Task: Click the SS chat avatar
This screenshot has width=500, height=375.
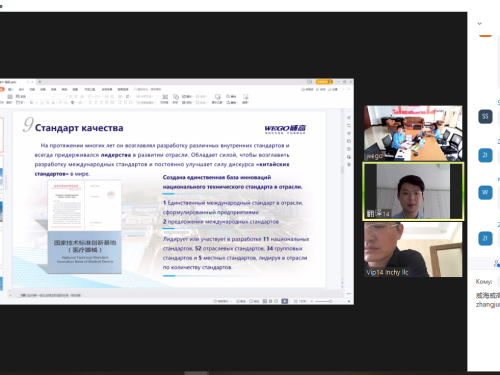Action: click(x=485, y=116)
